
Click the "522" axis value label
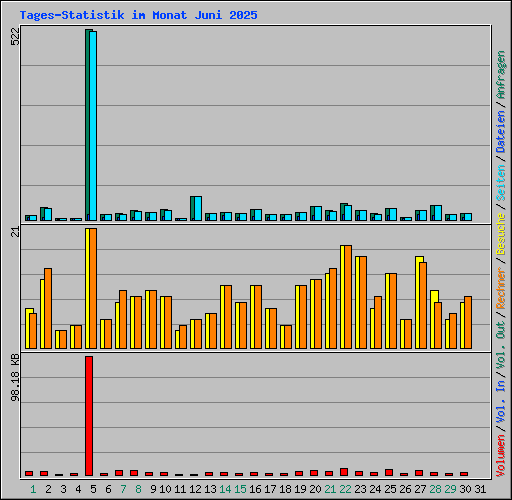coord(15,36)
